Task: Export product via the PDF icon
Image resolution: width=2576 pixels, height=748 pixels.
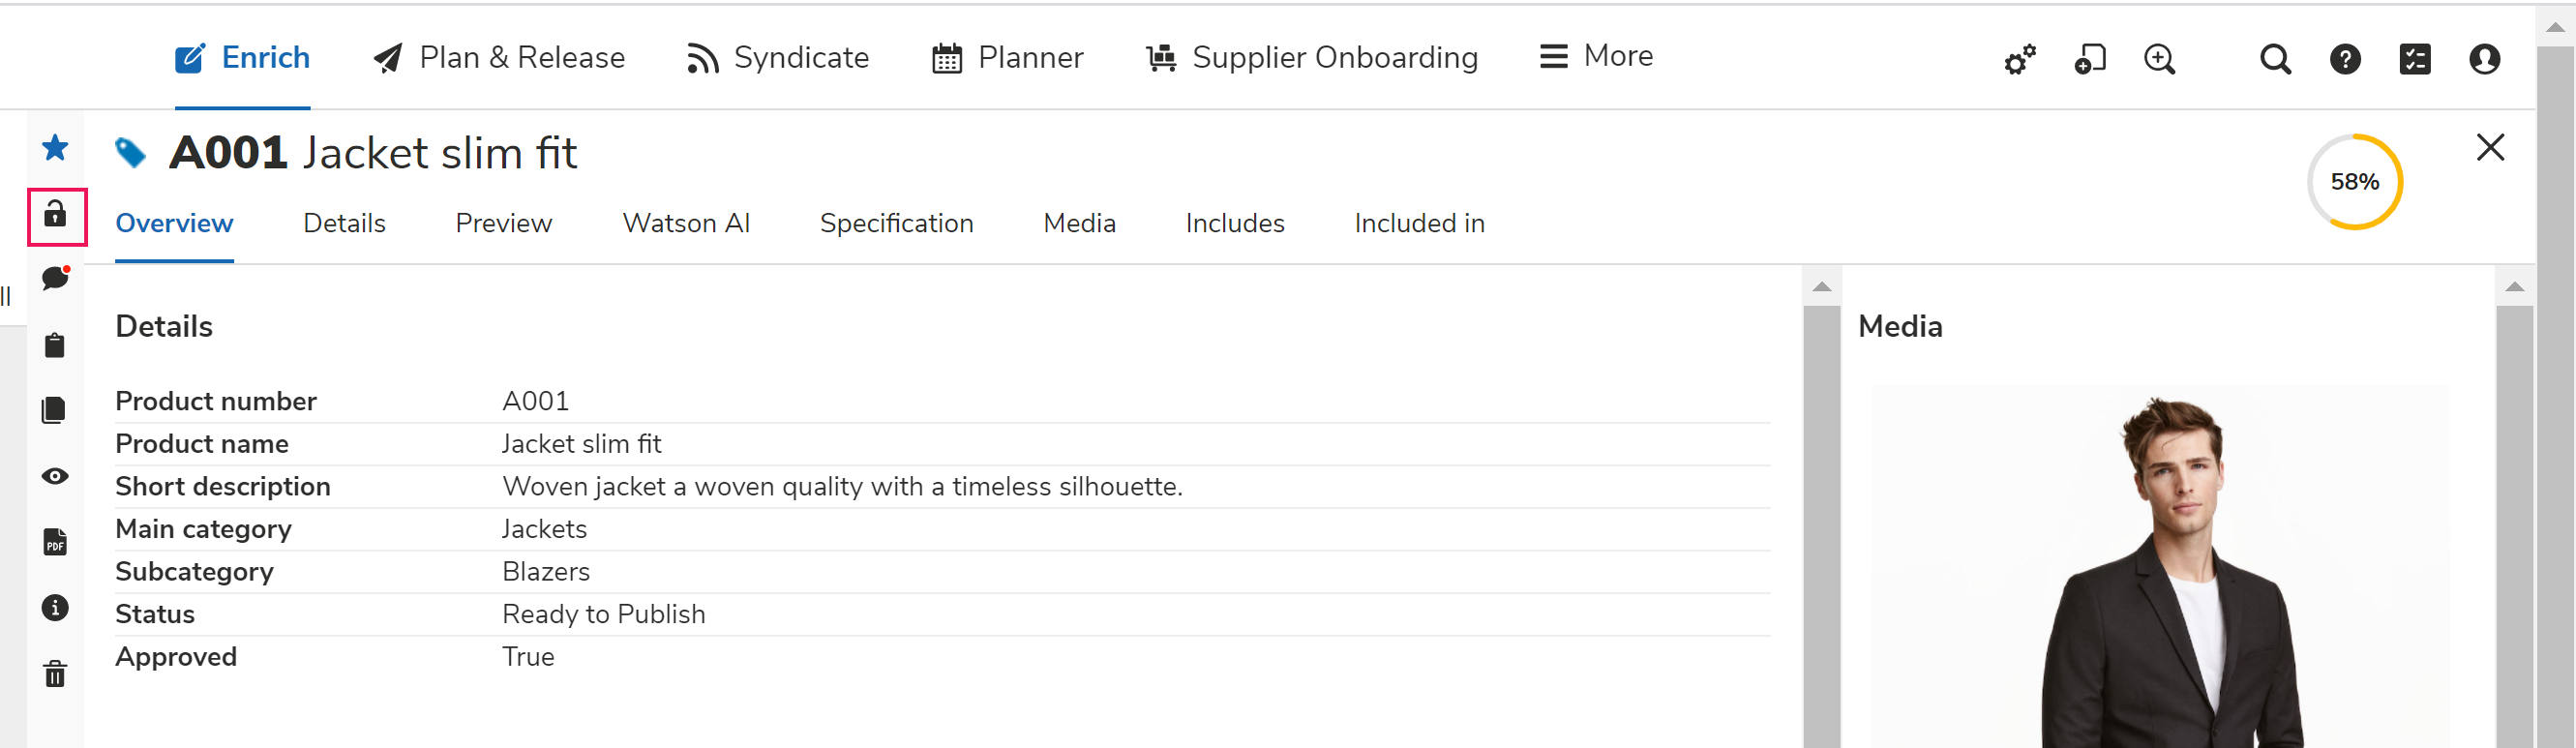Action: click(55, 542)
